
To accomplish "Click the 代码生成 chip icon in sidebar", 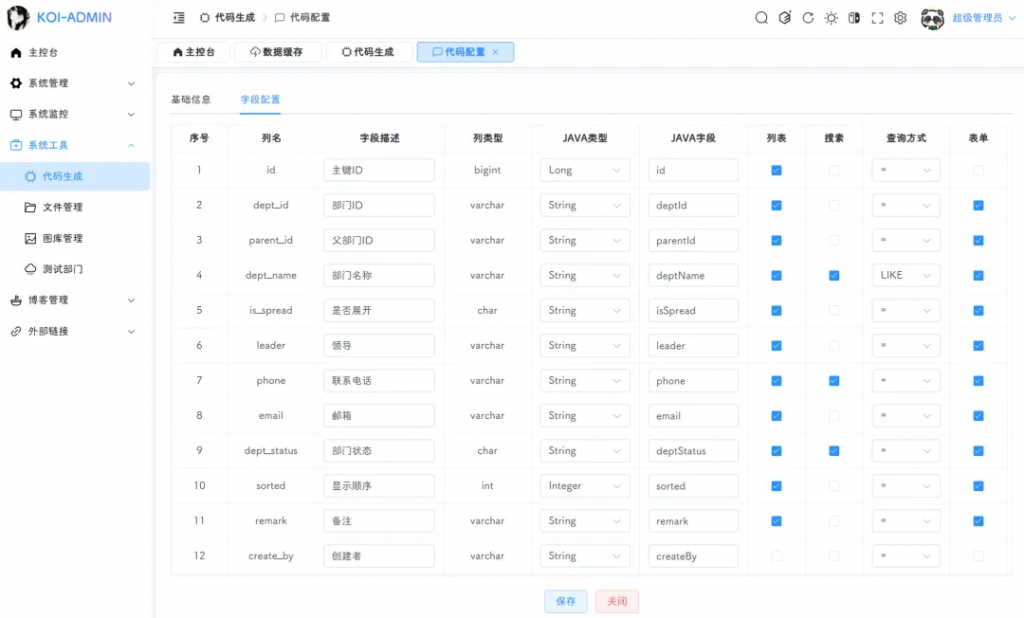I will click(30, 176).
